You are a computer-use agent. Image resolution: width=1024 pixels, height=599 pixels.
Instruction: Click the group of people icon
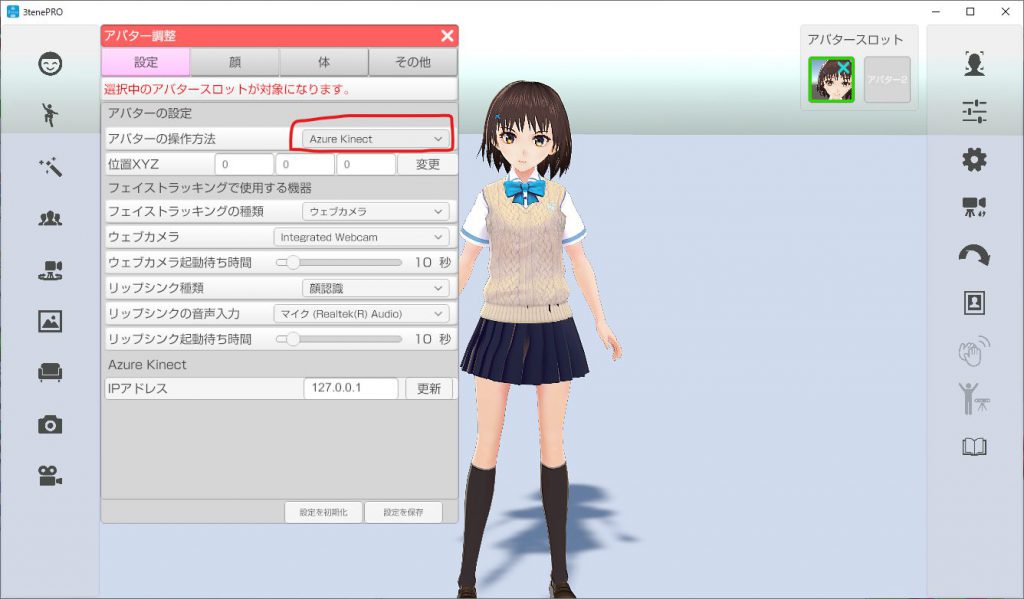(x=50, y=218)
